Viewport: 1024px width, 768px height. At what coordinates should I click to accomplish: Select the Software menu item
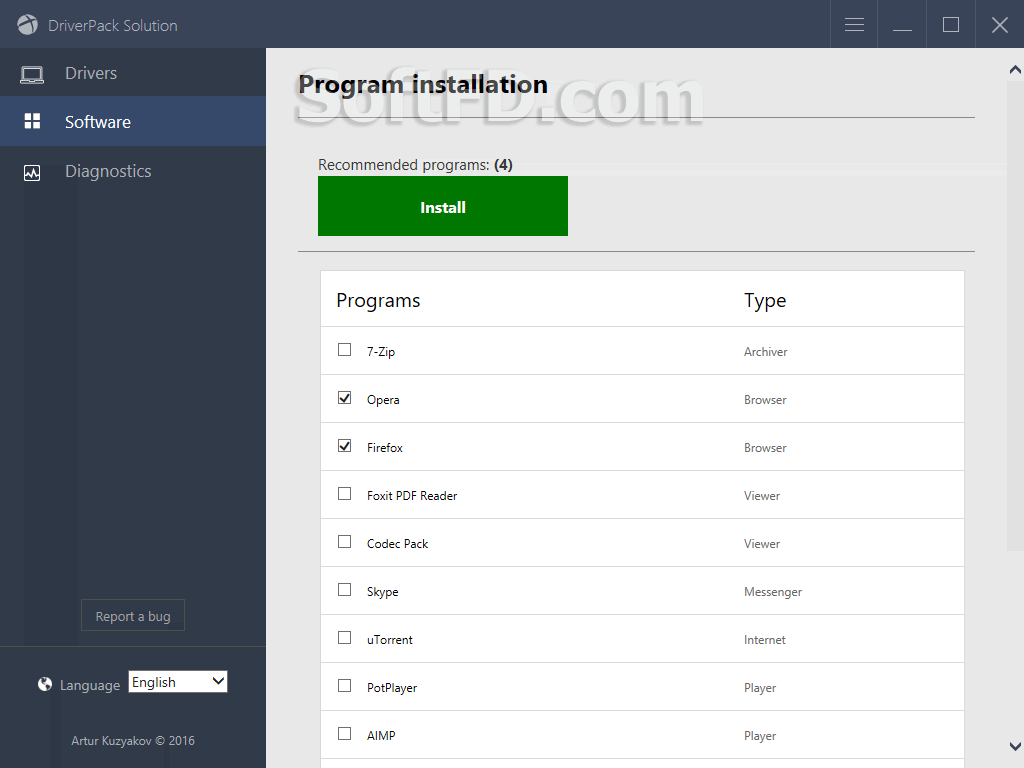pos(133,121)
